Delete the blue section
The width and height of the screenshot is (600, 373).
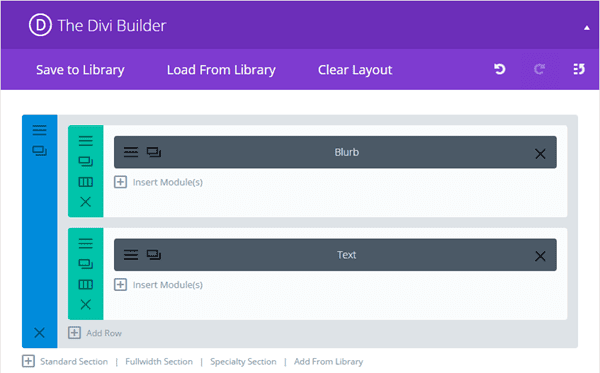[x=39, y=332]
